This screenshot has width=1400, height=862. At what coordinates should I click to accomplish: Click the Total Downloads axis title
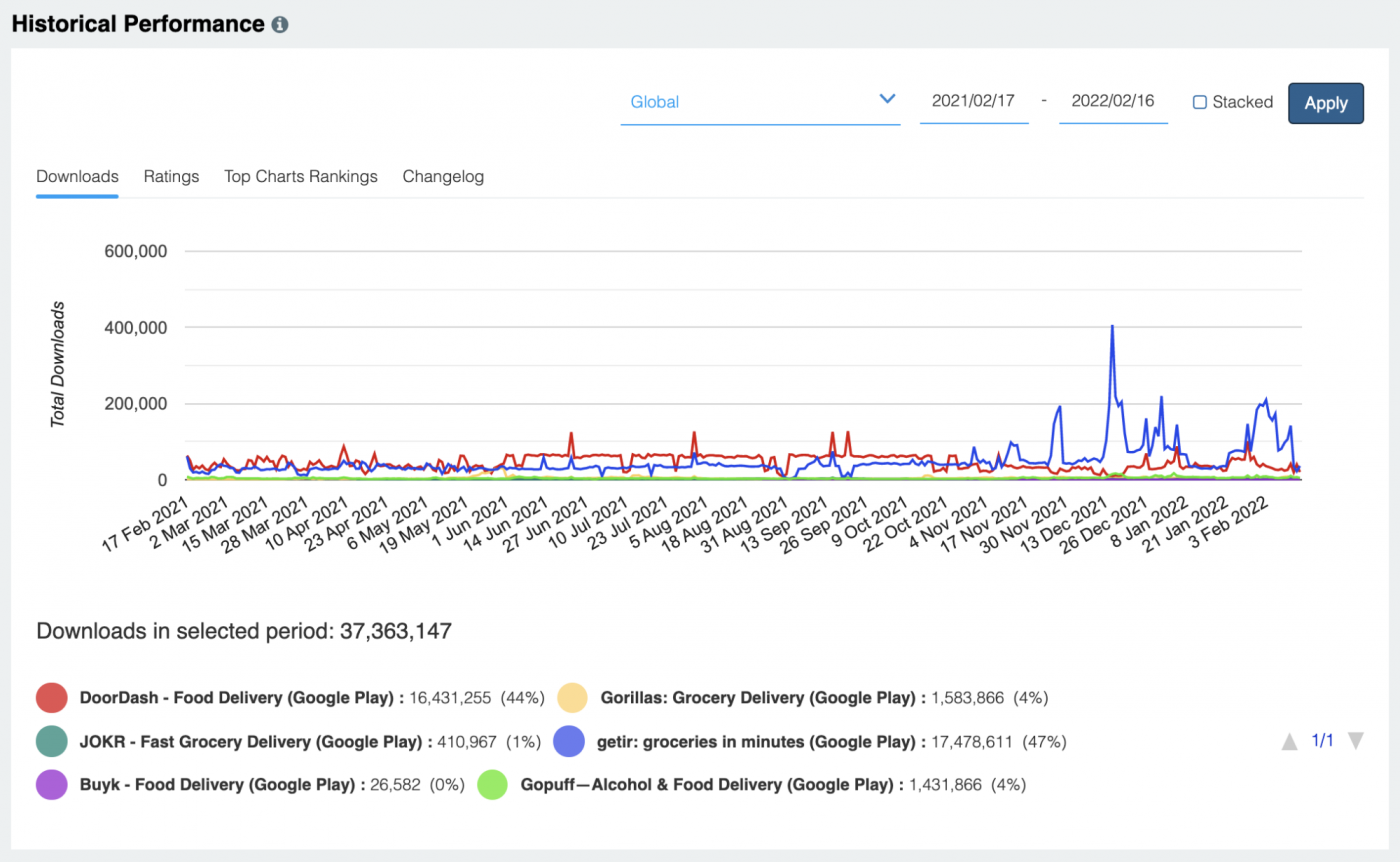click(x=58, y=364)
